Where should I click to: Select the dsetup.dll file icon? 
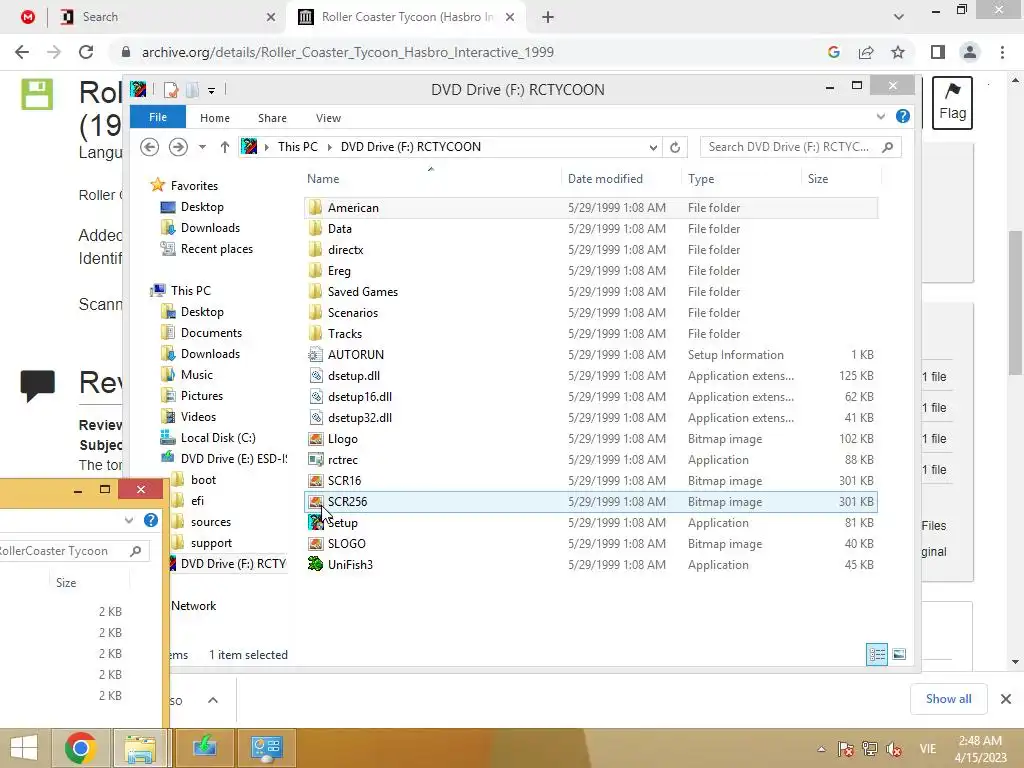[x=315, y=376]
